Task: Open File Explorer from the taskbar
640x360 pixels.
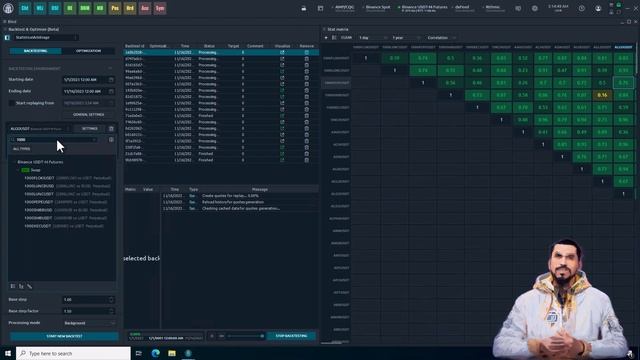Action: tap(172, 353)
